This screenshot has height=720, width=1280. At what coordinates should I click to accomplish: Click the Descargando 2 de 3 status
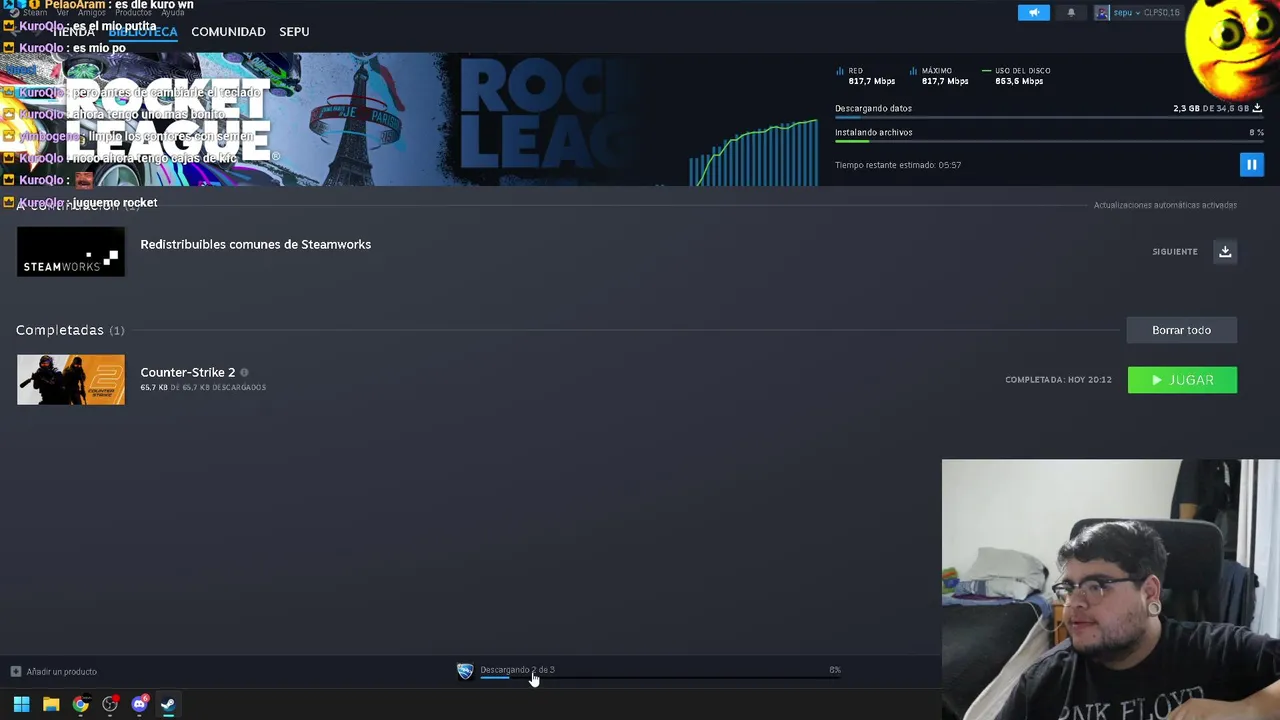tap(517, 670)
